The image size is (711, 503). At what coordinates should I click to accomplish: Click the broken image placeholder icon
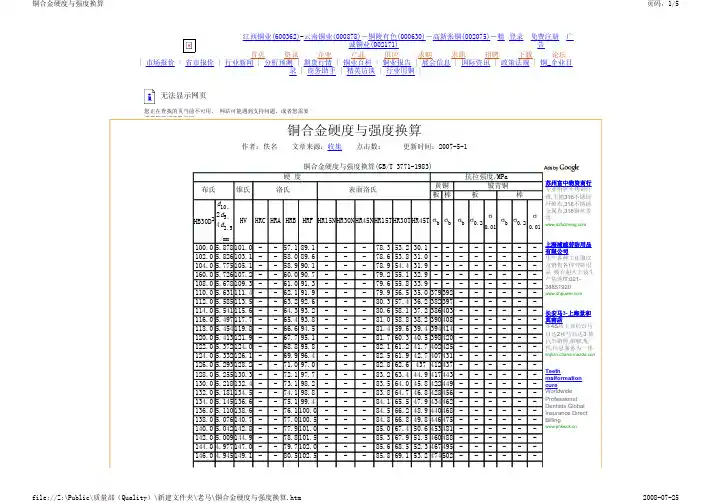coord(190,47)
